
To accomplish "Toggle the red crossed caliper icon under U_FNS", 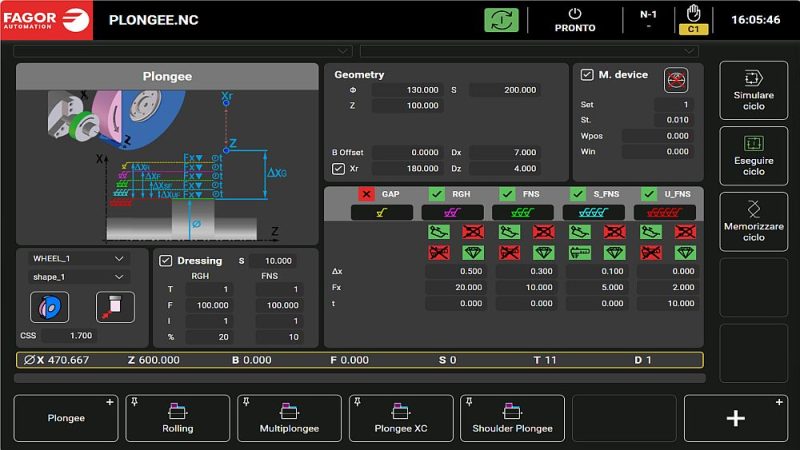I will tap(651, 253).
